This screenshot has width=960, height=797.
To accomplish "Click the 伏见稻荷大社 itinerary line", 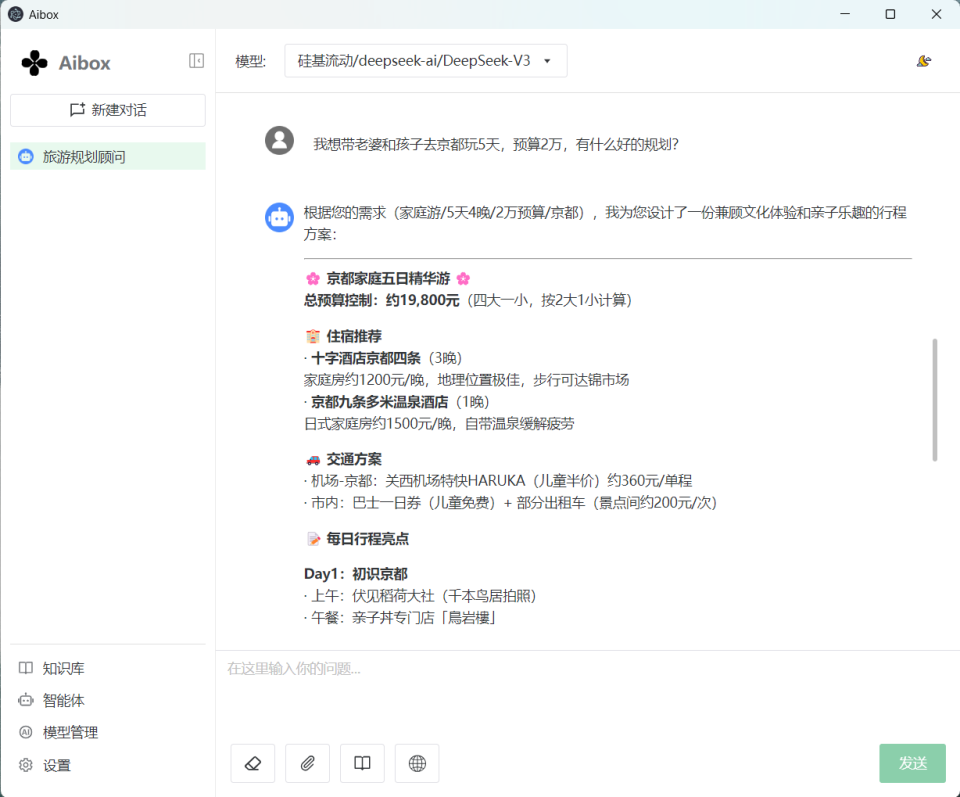I will 420,596.
